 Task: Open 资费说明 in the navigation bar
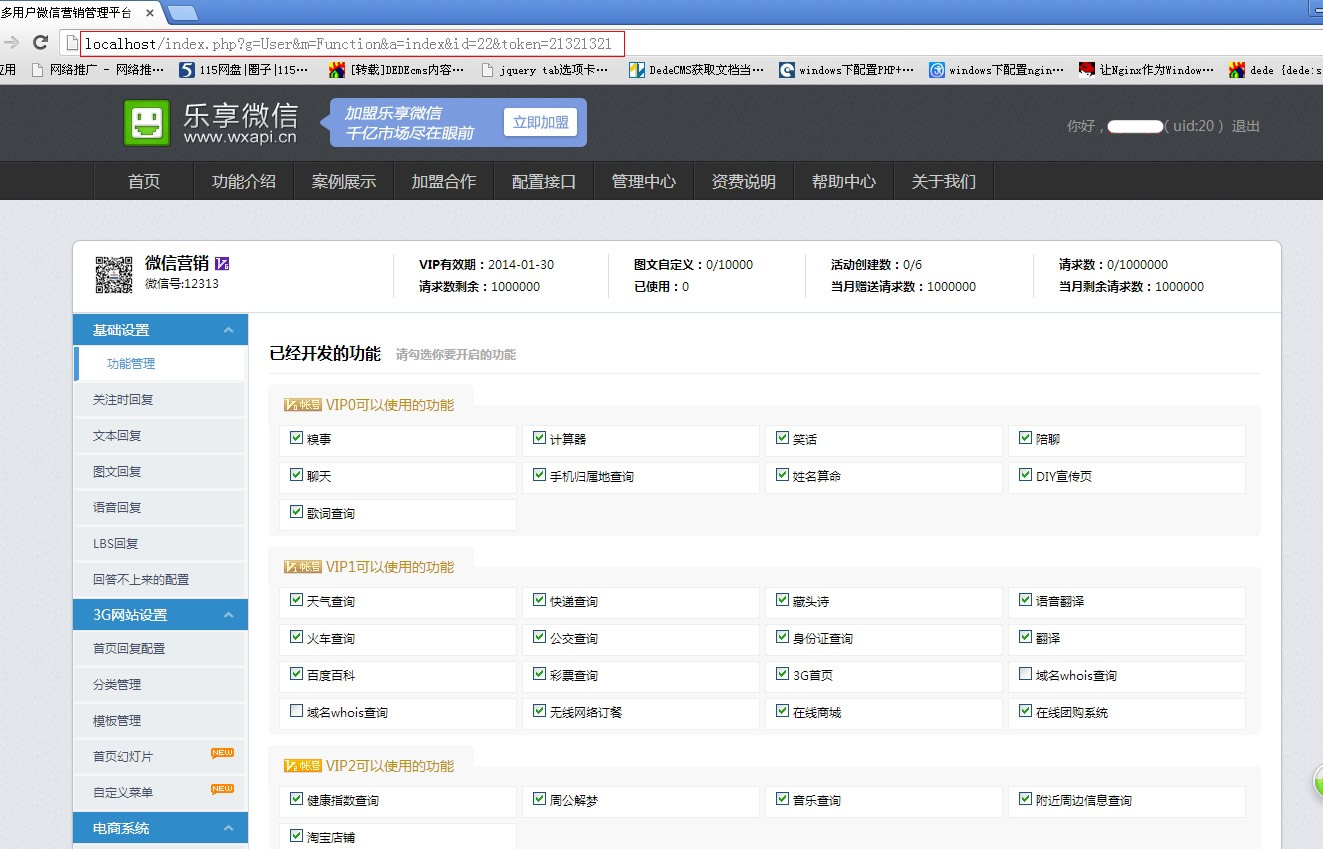(x=744, y=181)
